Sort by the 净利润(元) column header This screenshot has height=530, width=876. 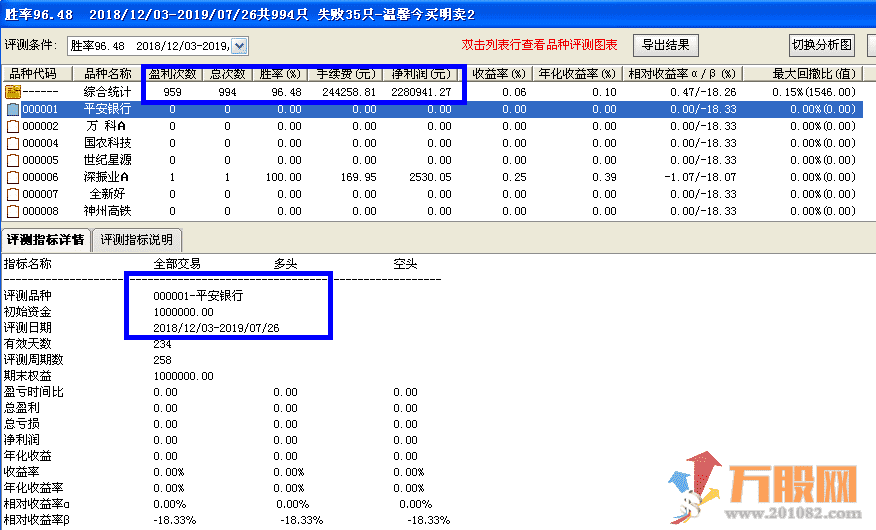click(x=421, y=74)
